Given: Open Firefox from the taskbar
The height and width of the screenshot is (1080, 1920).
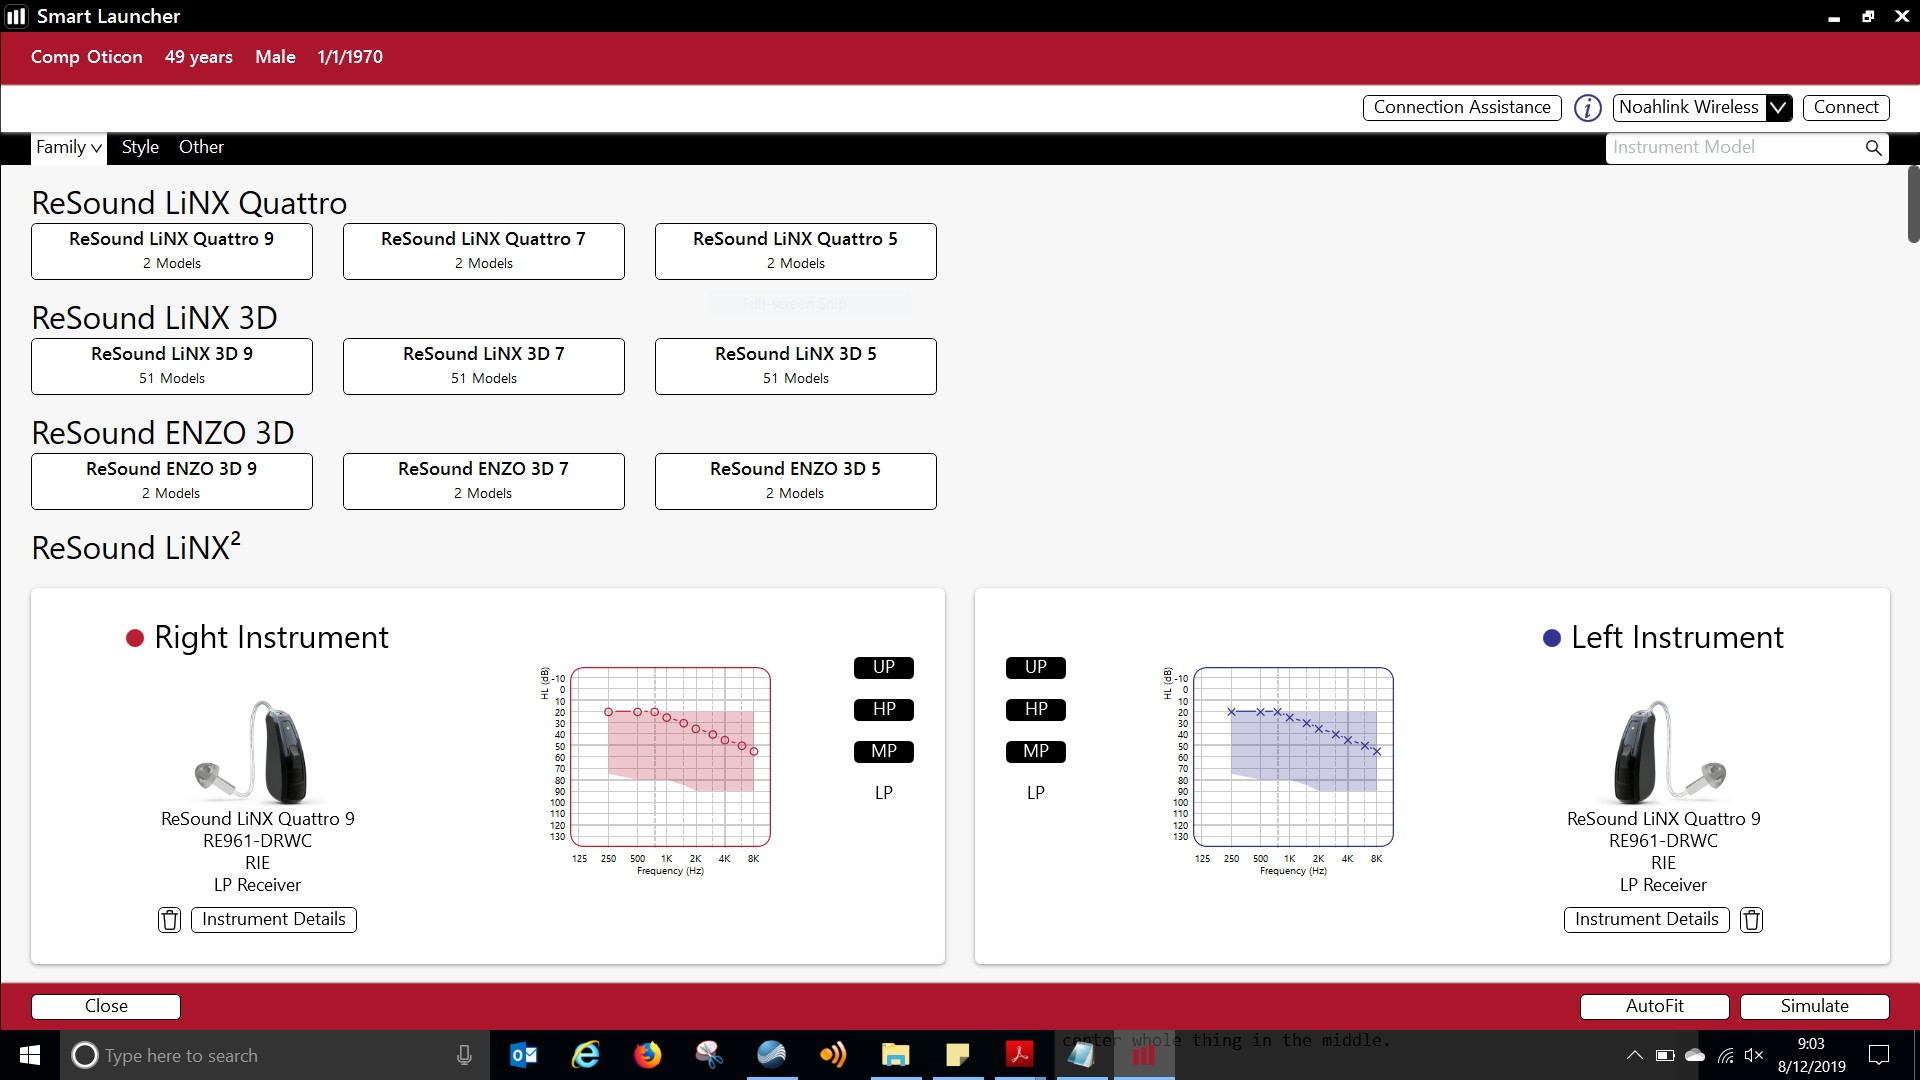Looking at the screenshot, I should [647, 1055].
